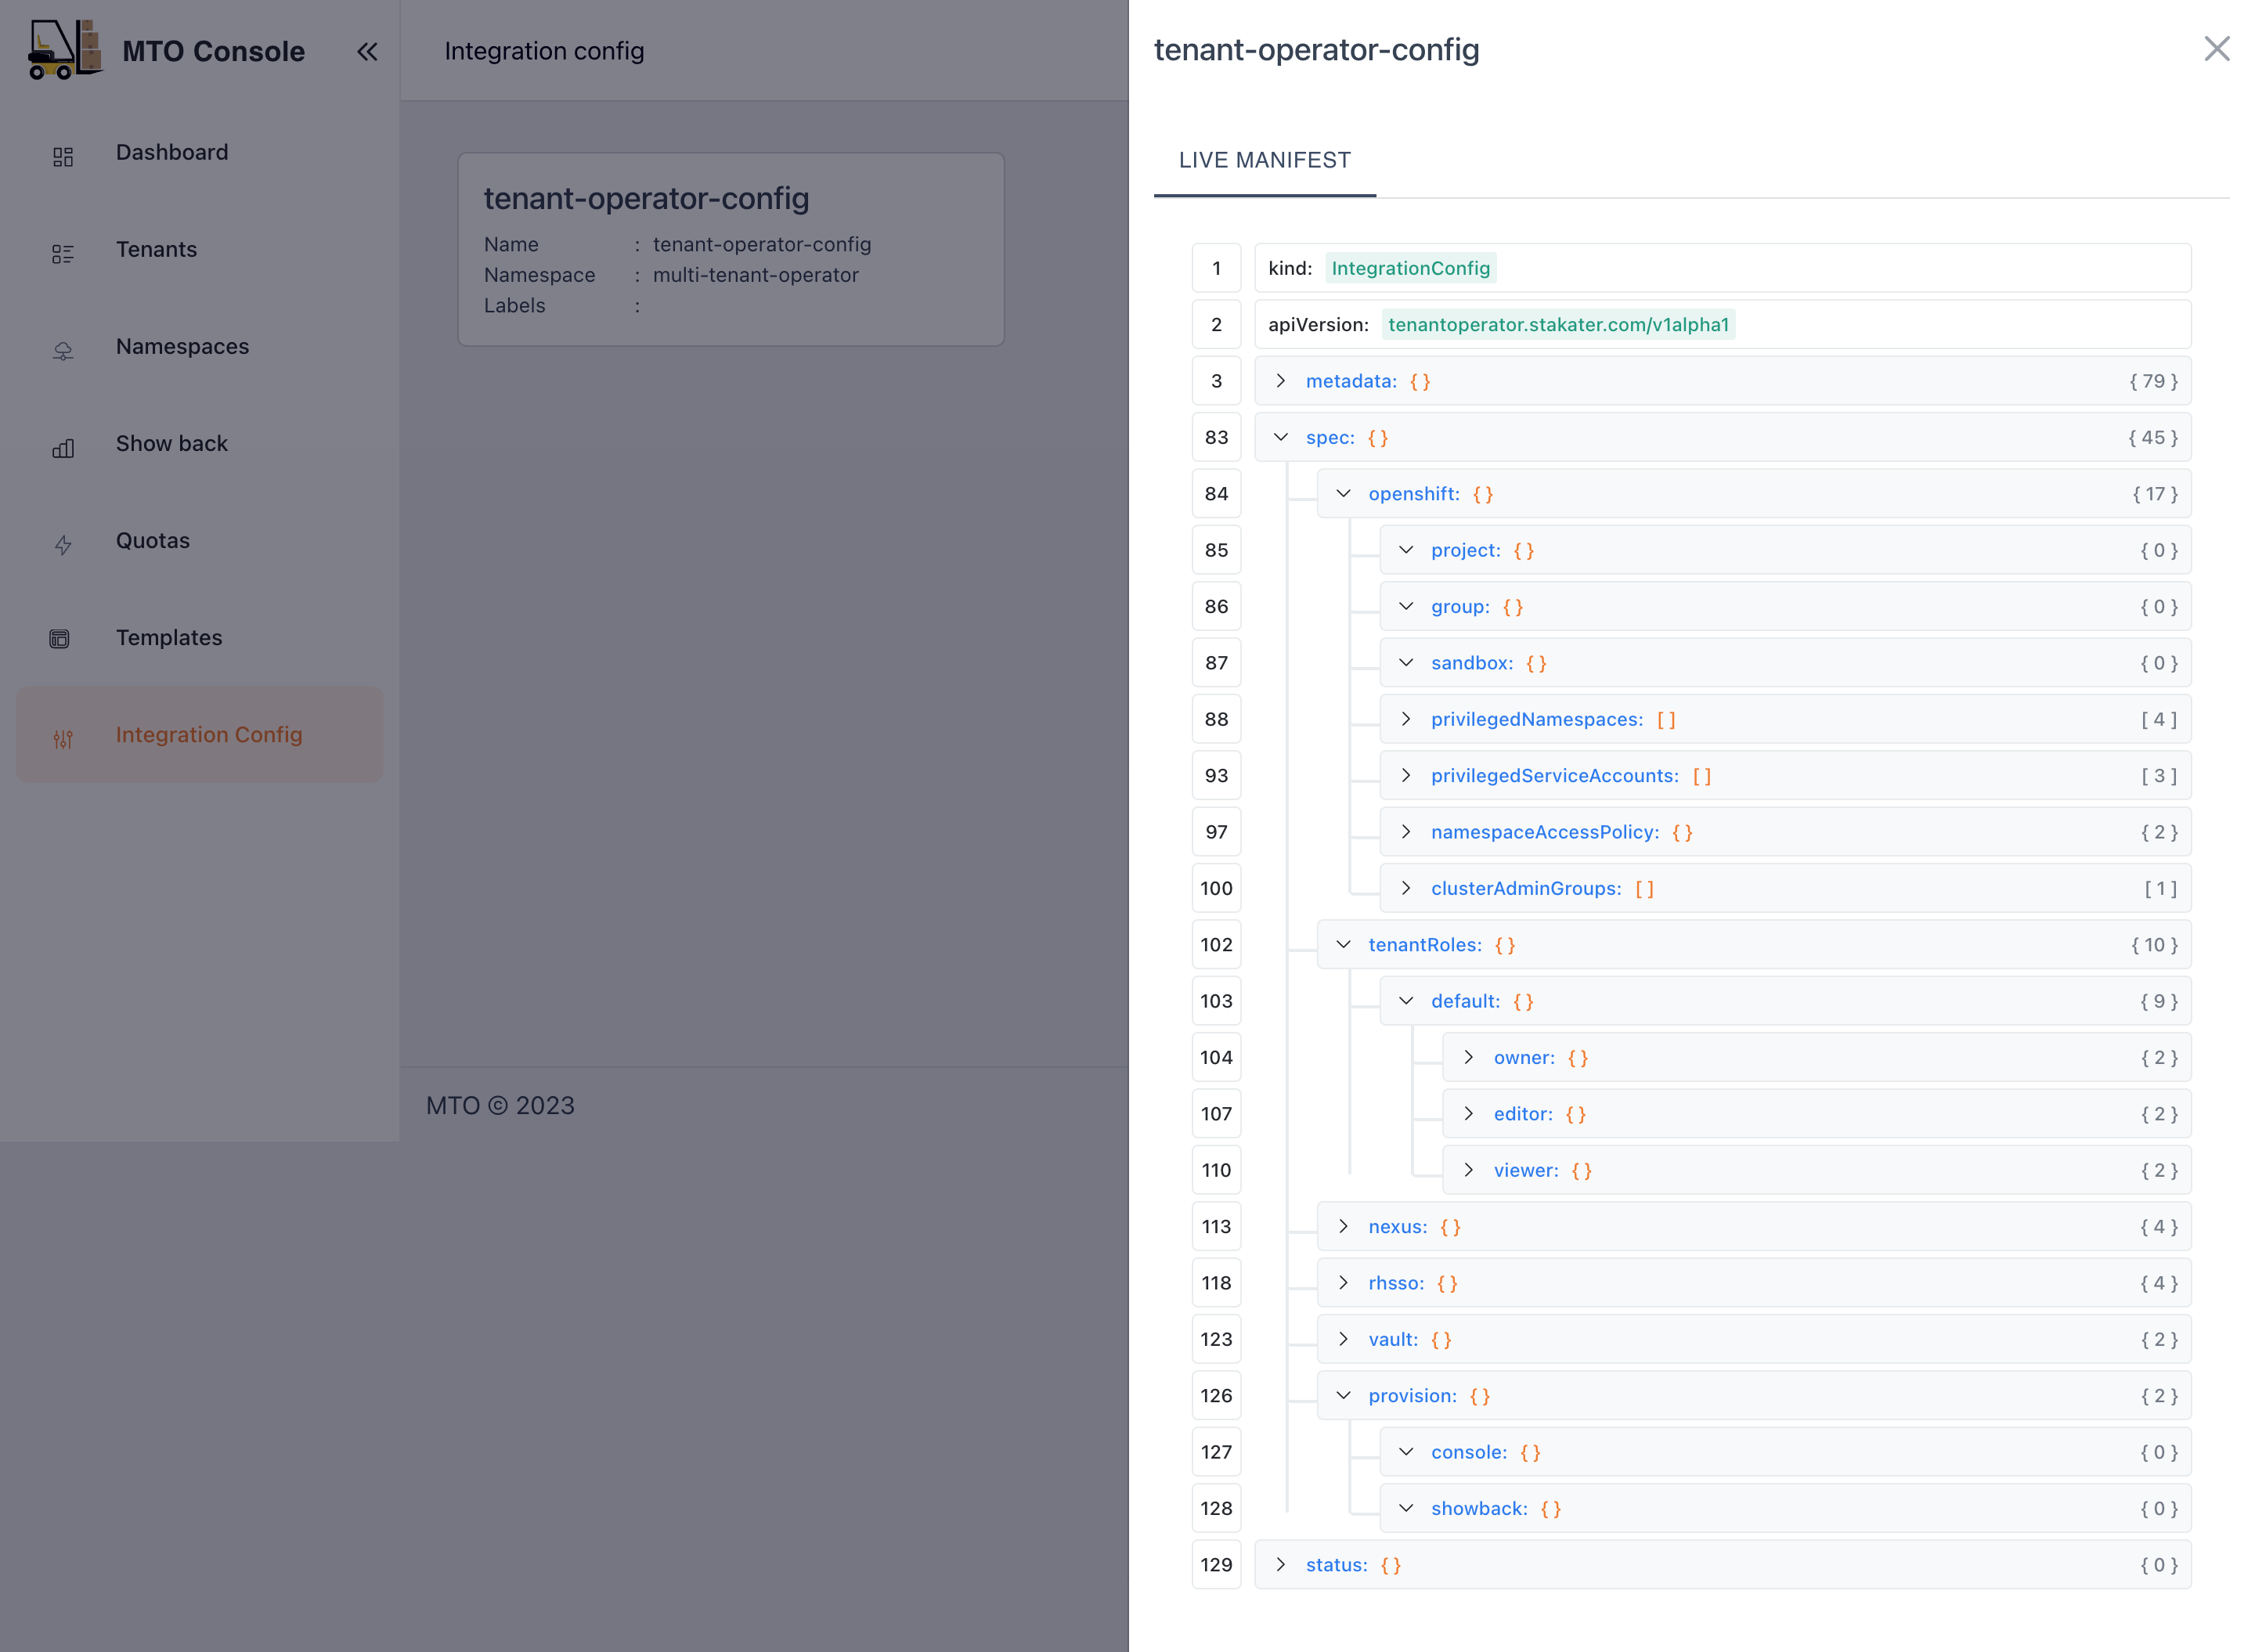2255x1652 pixels.
Task: Click the Quotas lightning icon
Action: 63,545
